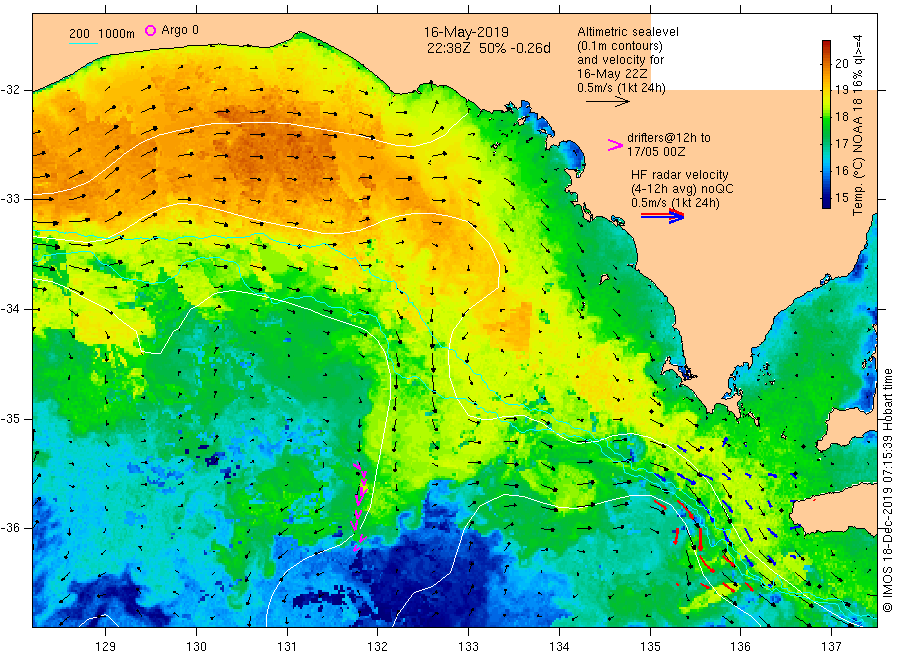Click the color bar value '18'

click(841, 117)
